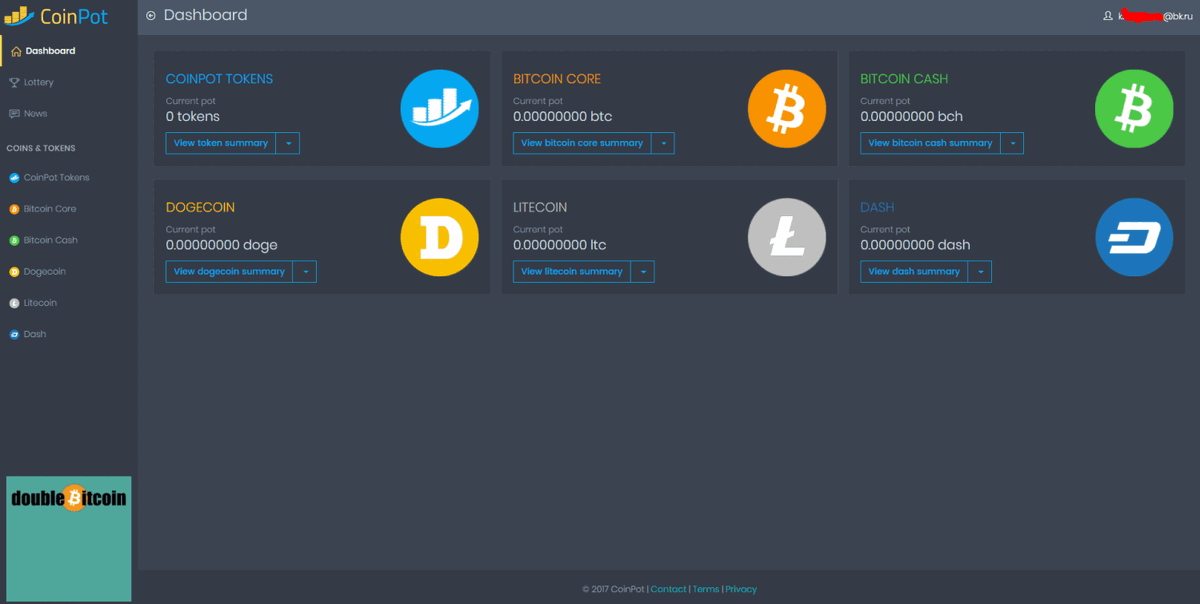Expand dropdown arrow next to View bitcoin cash summary
Screen dimensions: 1200x604
(1012, 143)
